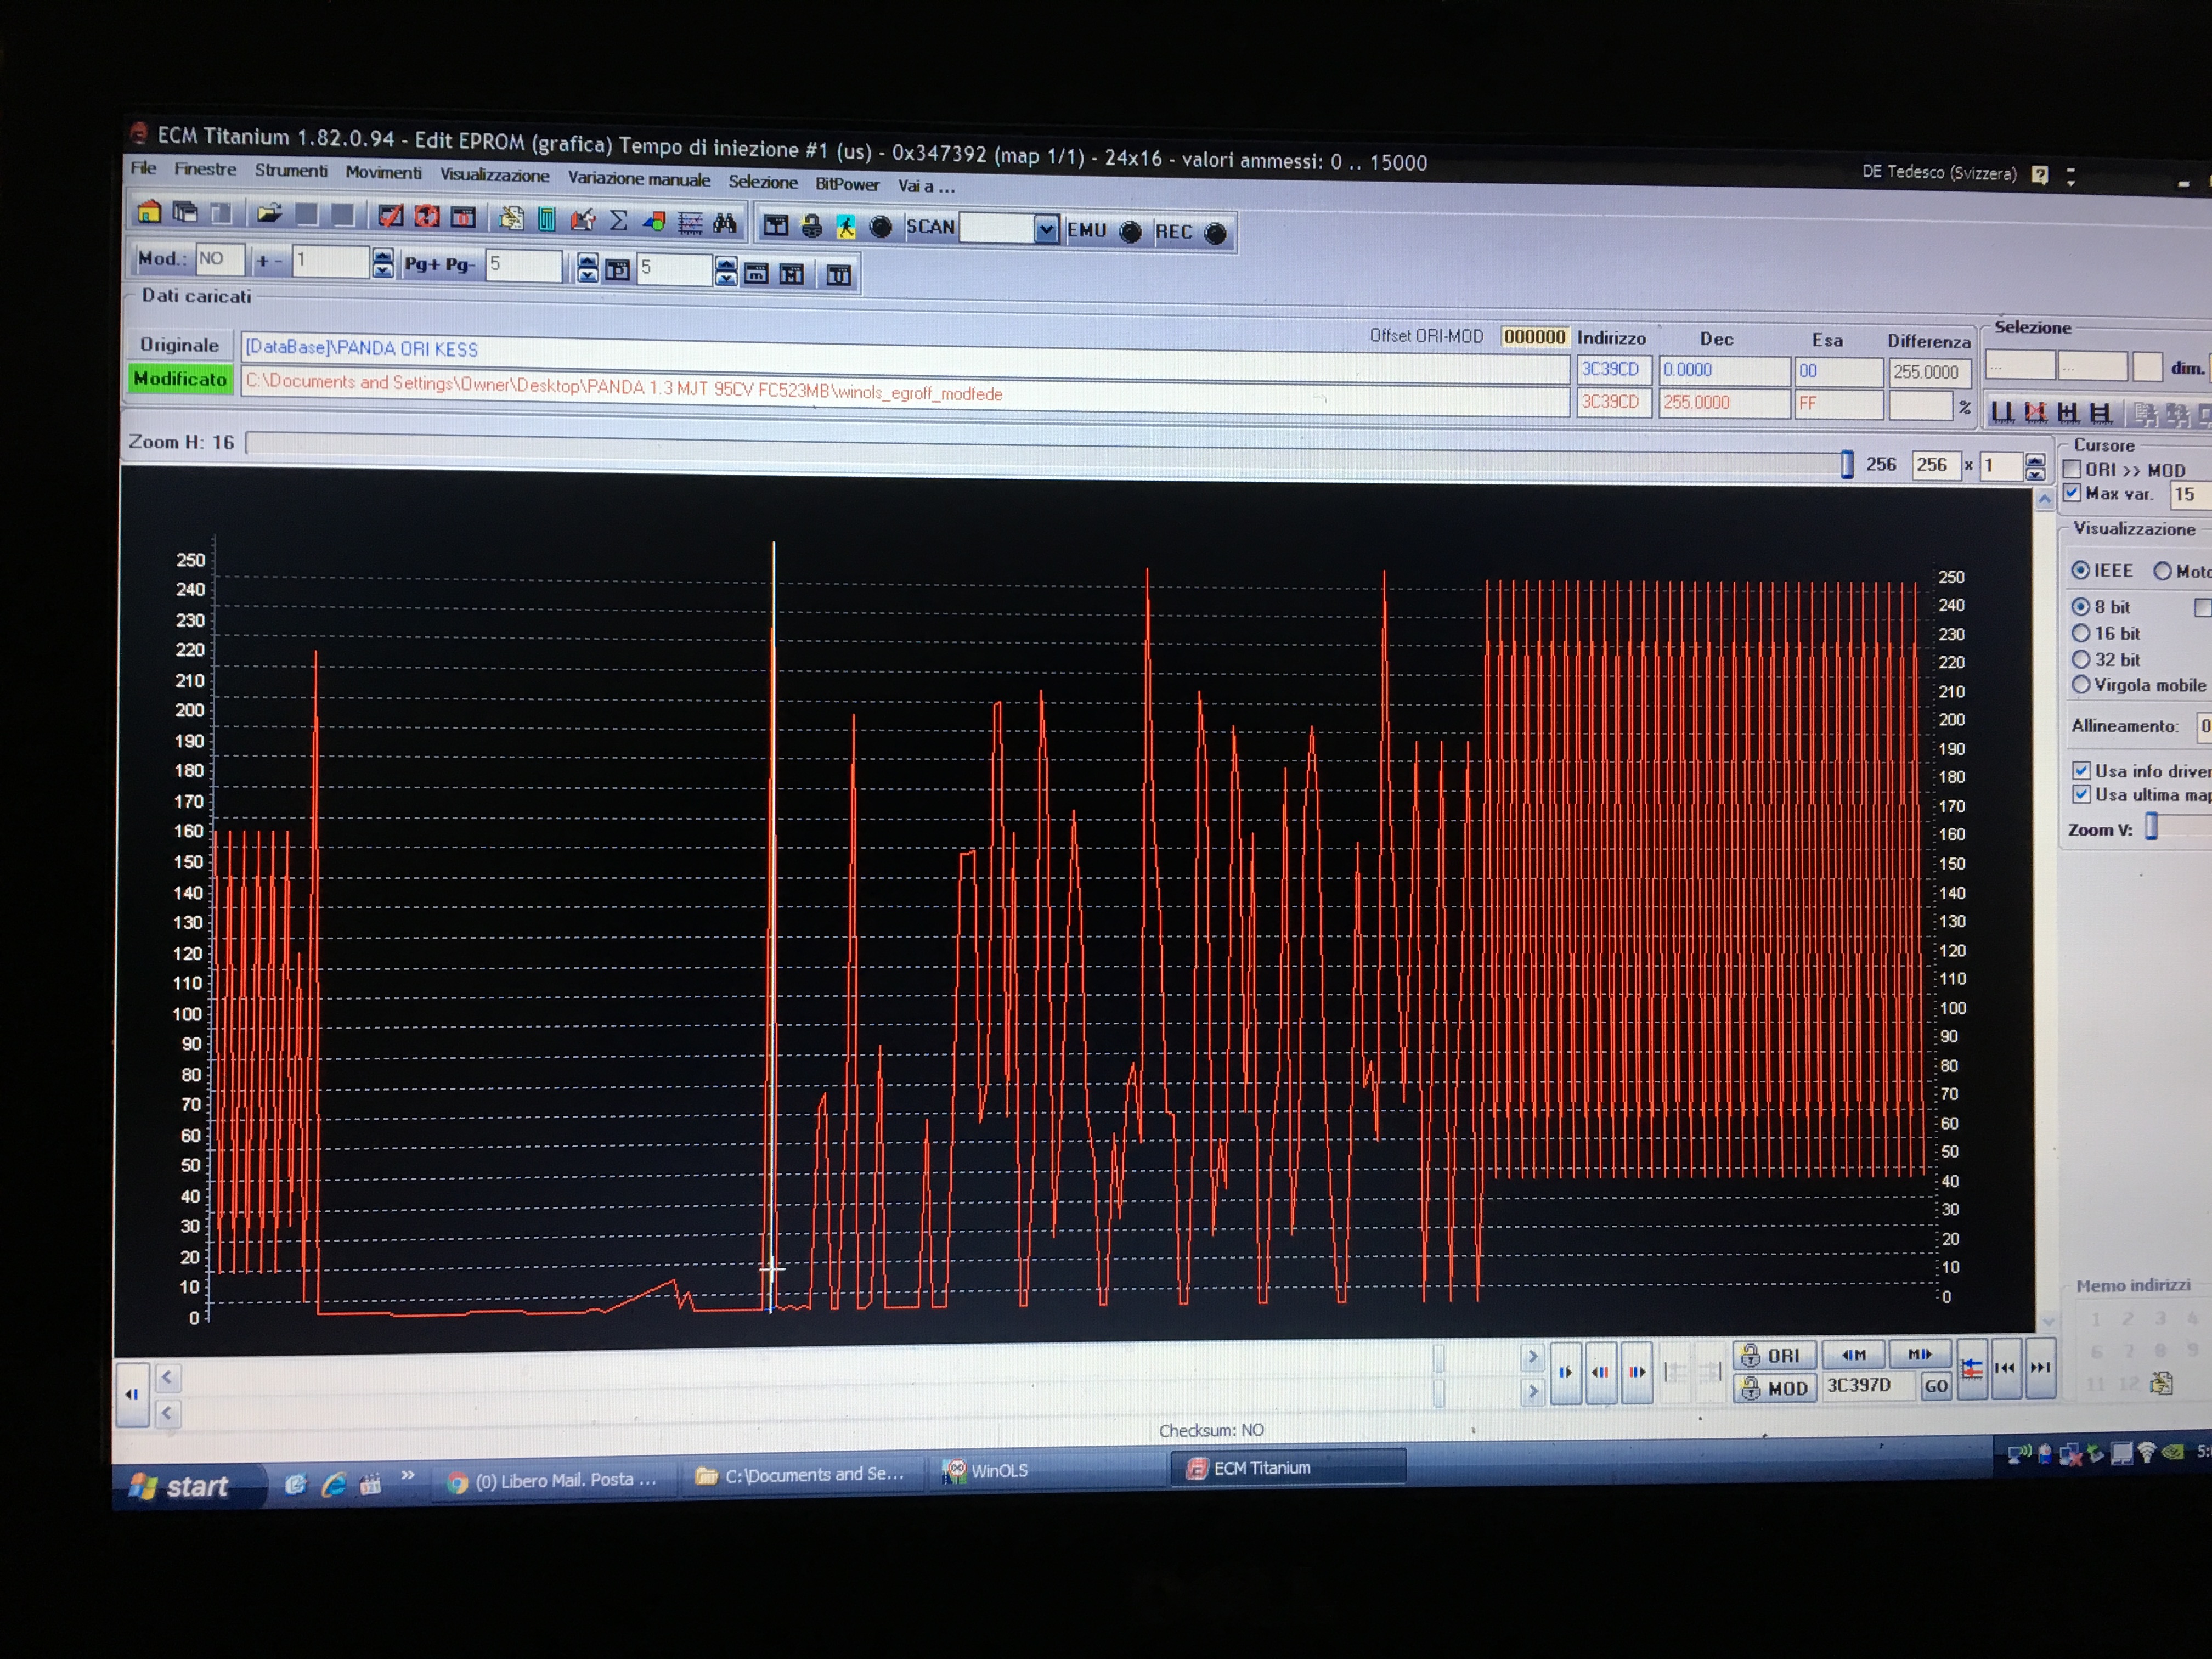
Task: Click the green Modificato button
Action: pos(180,379)
